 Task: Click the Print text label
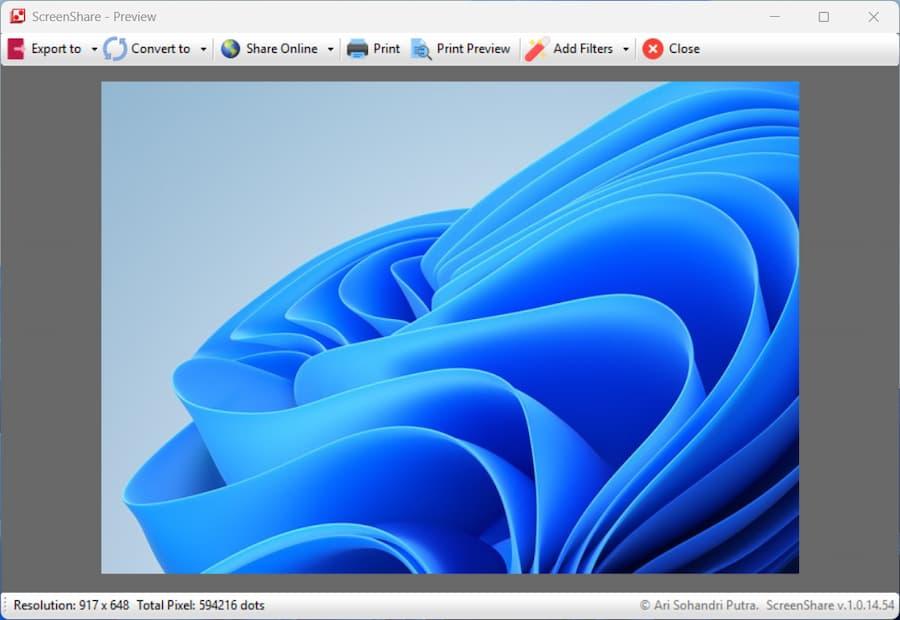[x=386, y=49]
